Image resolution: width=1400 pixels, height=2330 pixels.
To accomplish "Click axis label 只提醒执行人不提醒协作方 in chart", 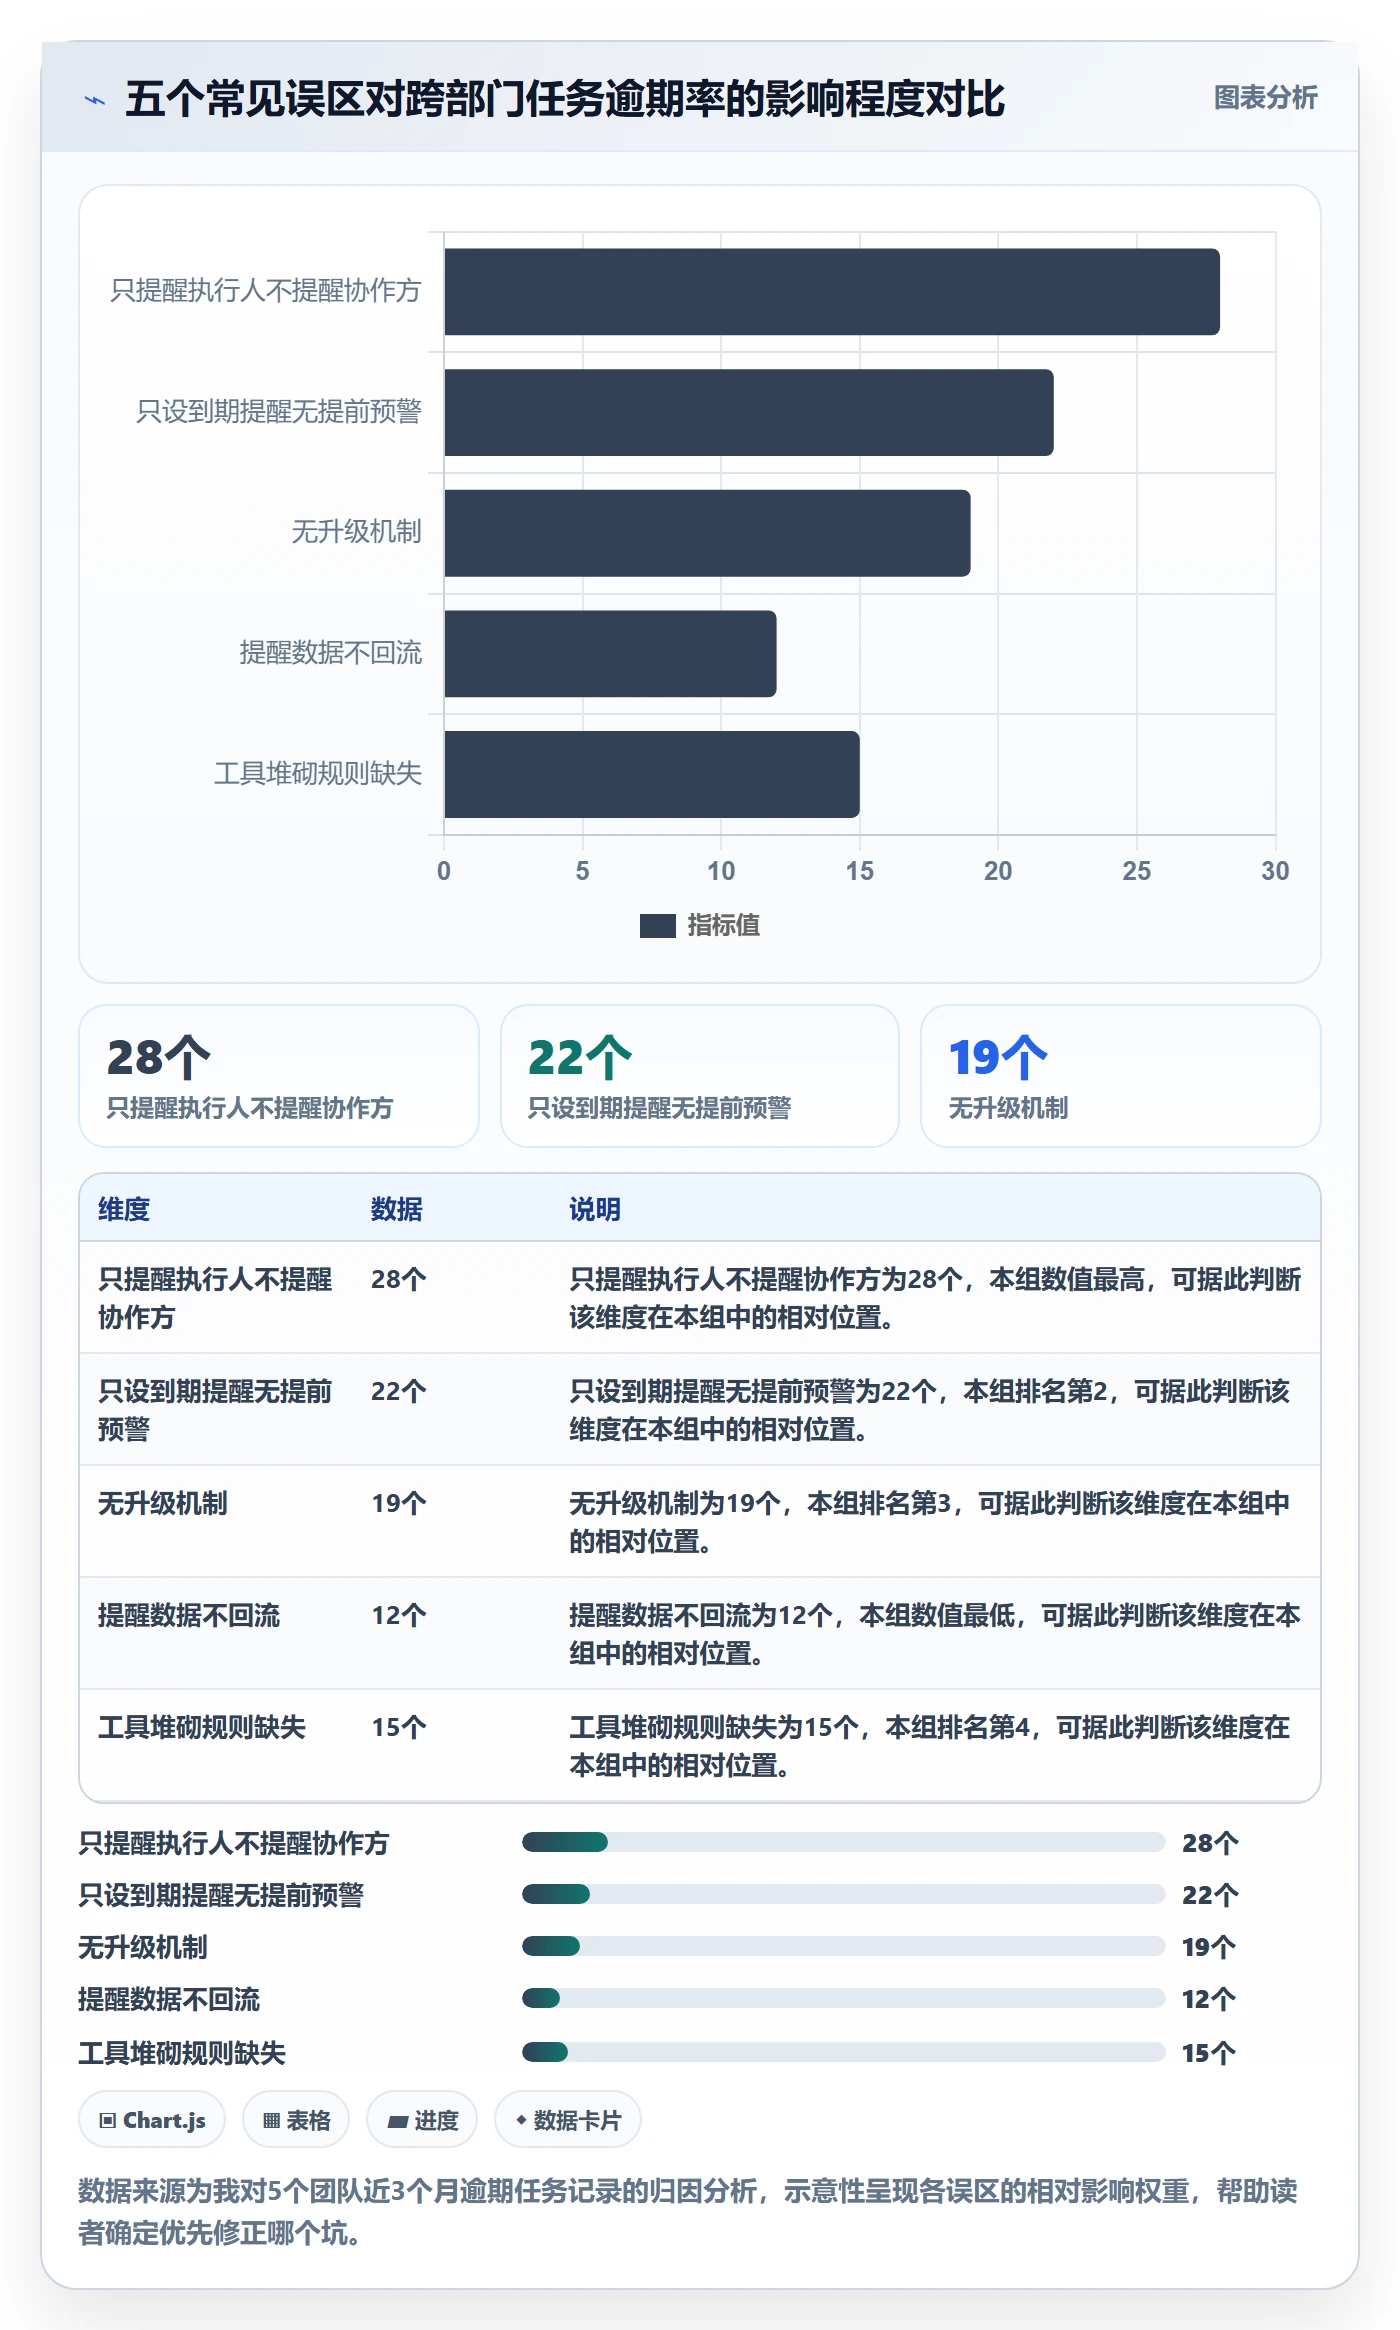I will 266,290.
